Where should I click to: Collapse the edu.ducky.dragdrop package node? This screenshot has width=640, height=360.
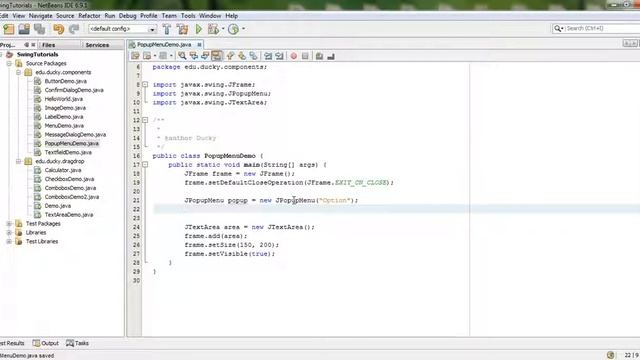(18, 161)
